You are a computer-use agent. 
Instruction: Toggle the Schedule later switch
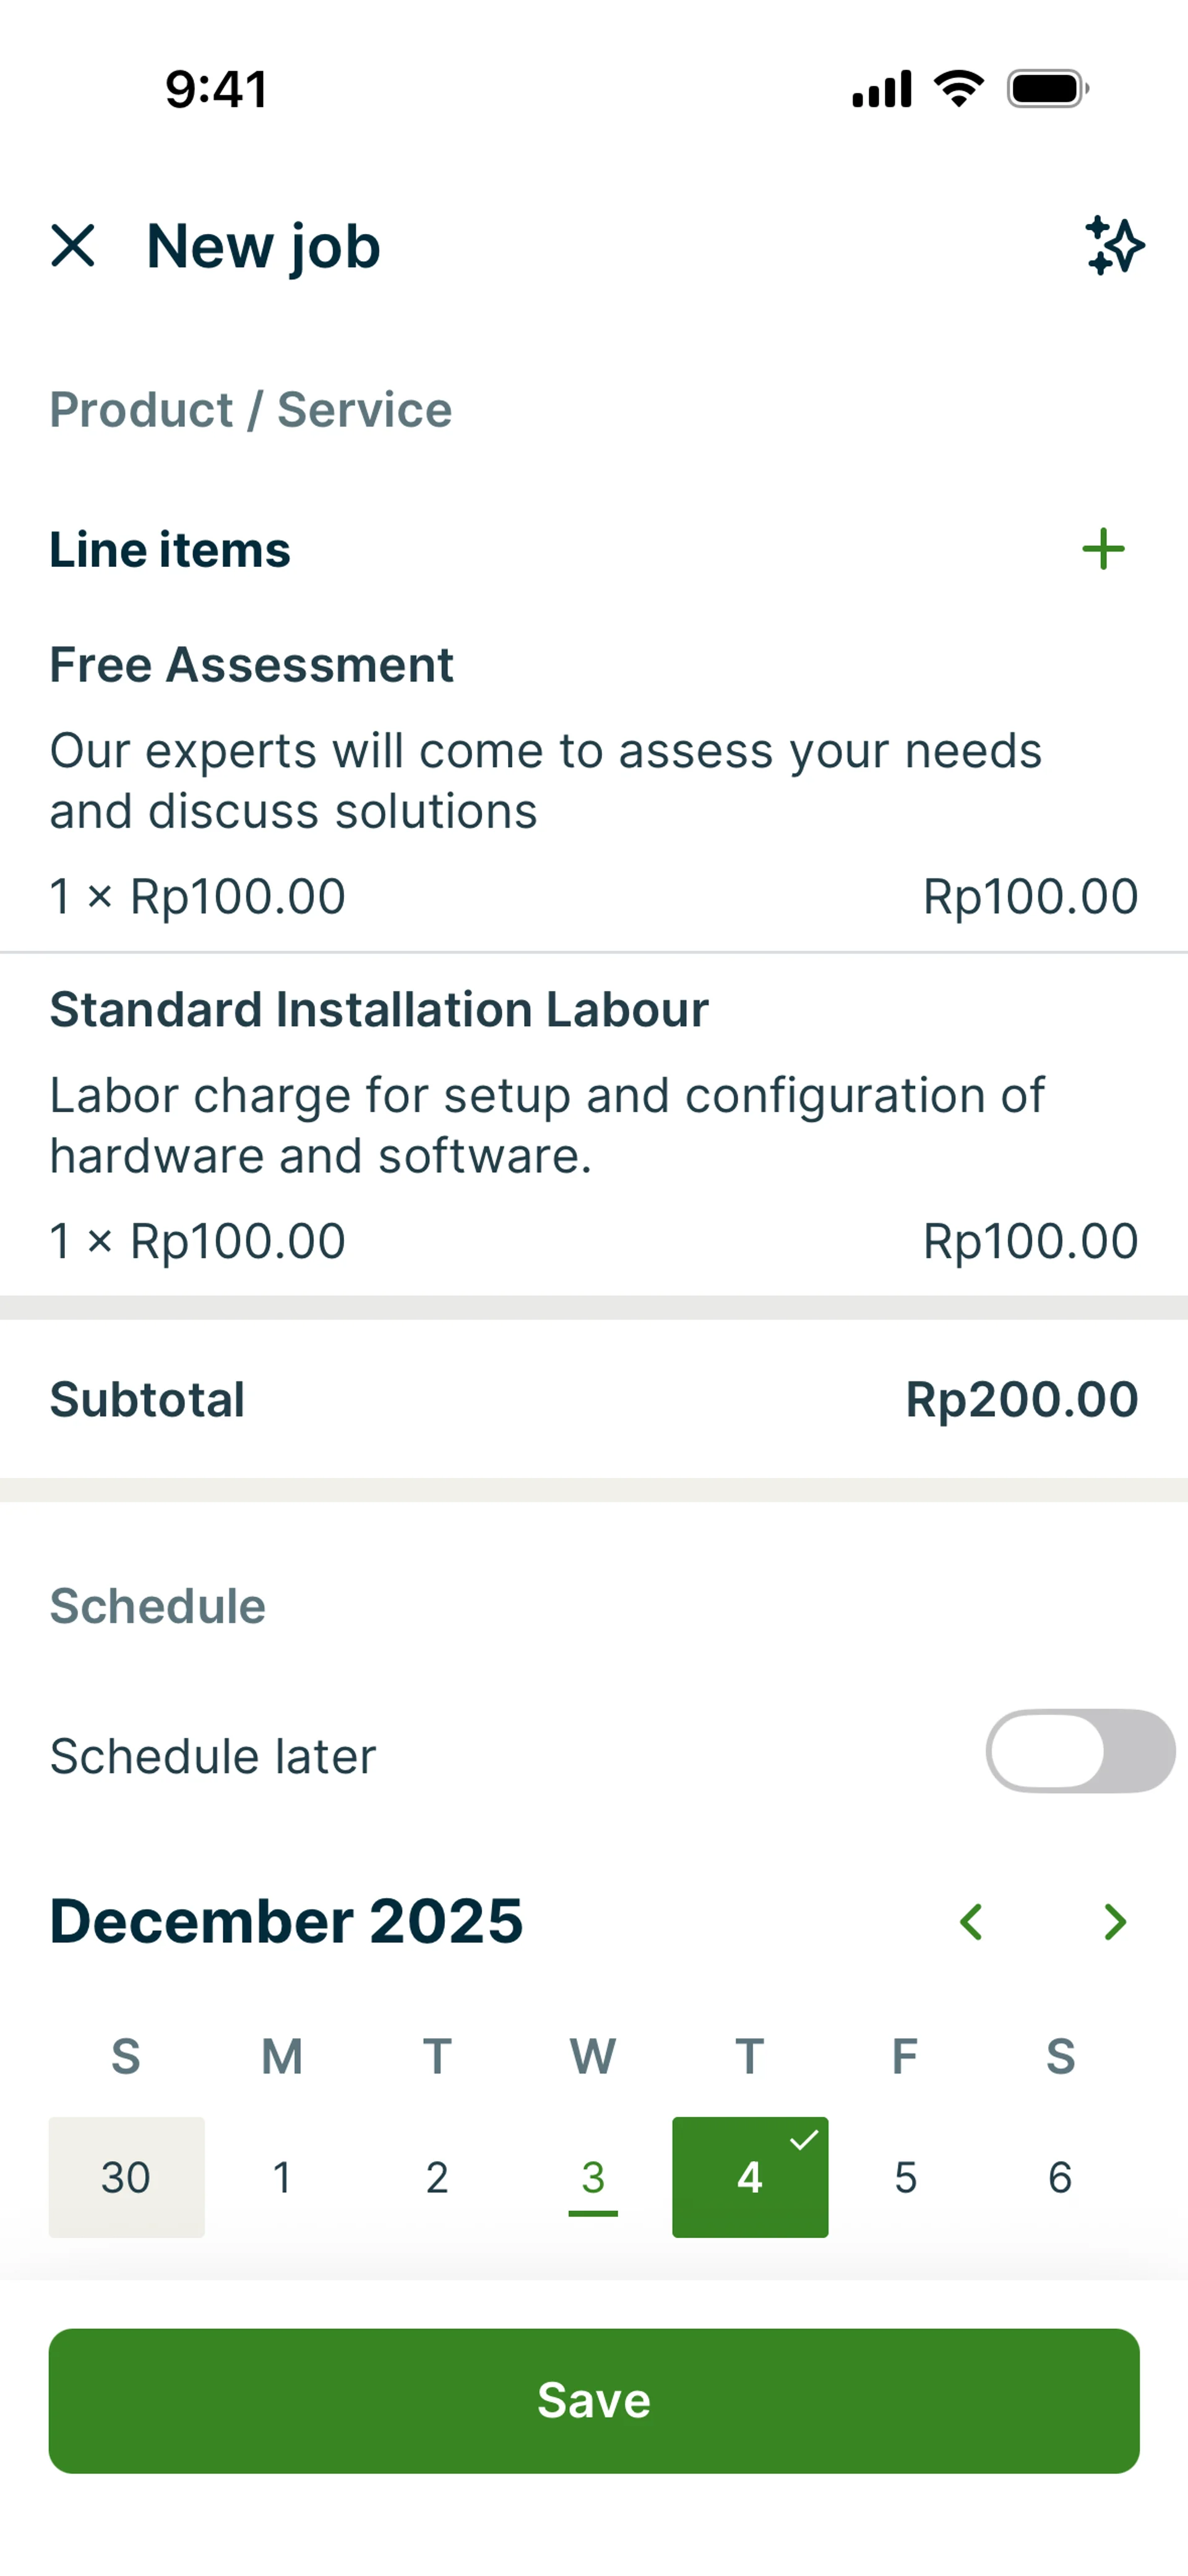click(x=1080, y=1751)
